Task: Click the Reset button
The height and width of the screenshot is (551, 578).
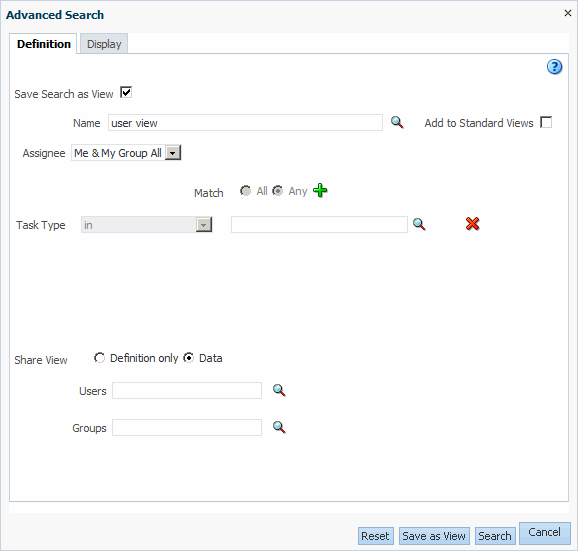Action: tap(375, 536)
